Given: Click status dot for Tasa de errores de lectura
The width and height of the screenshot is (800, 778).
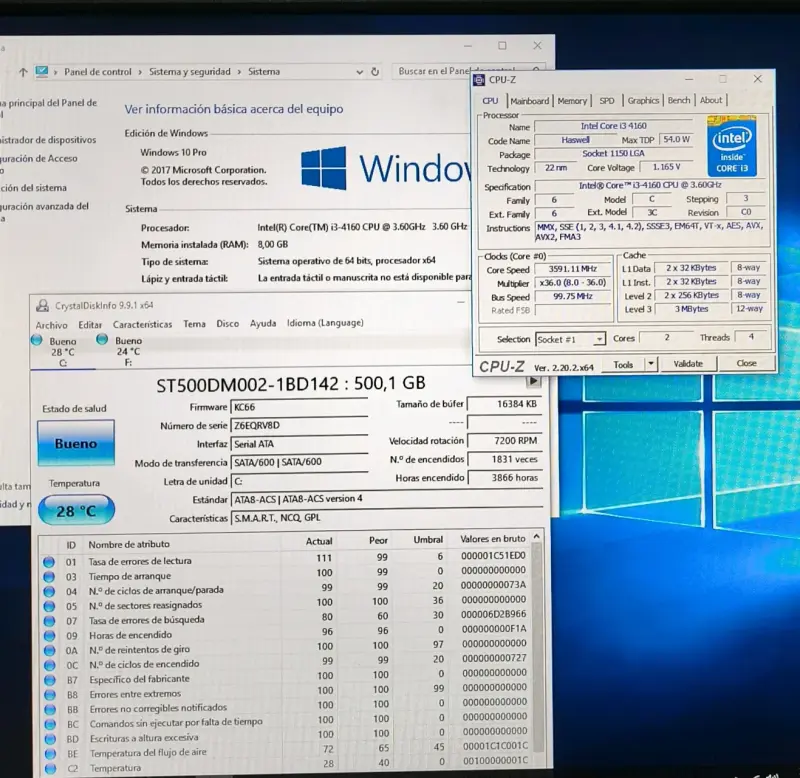Looking at the screenshot, I should point(48,562).
